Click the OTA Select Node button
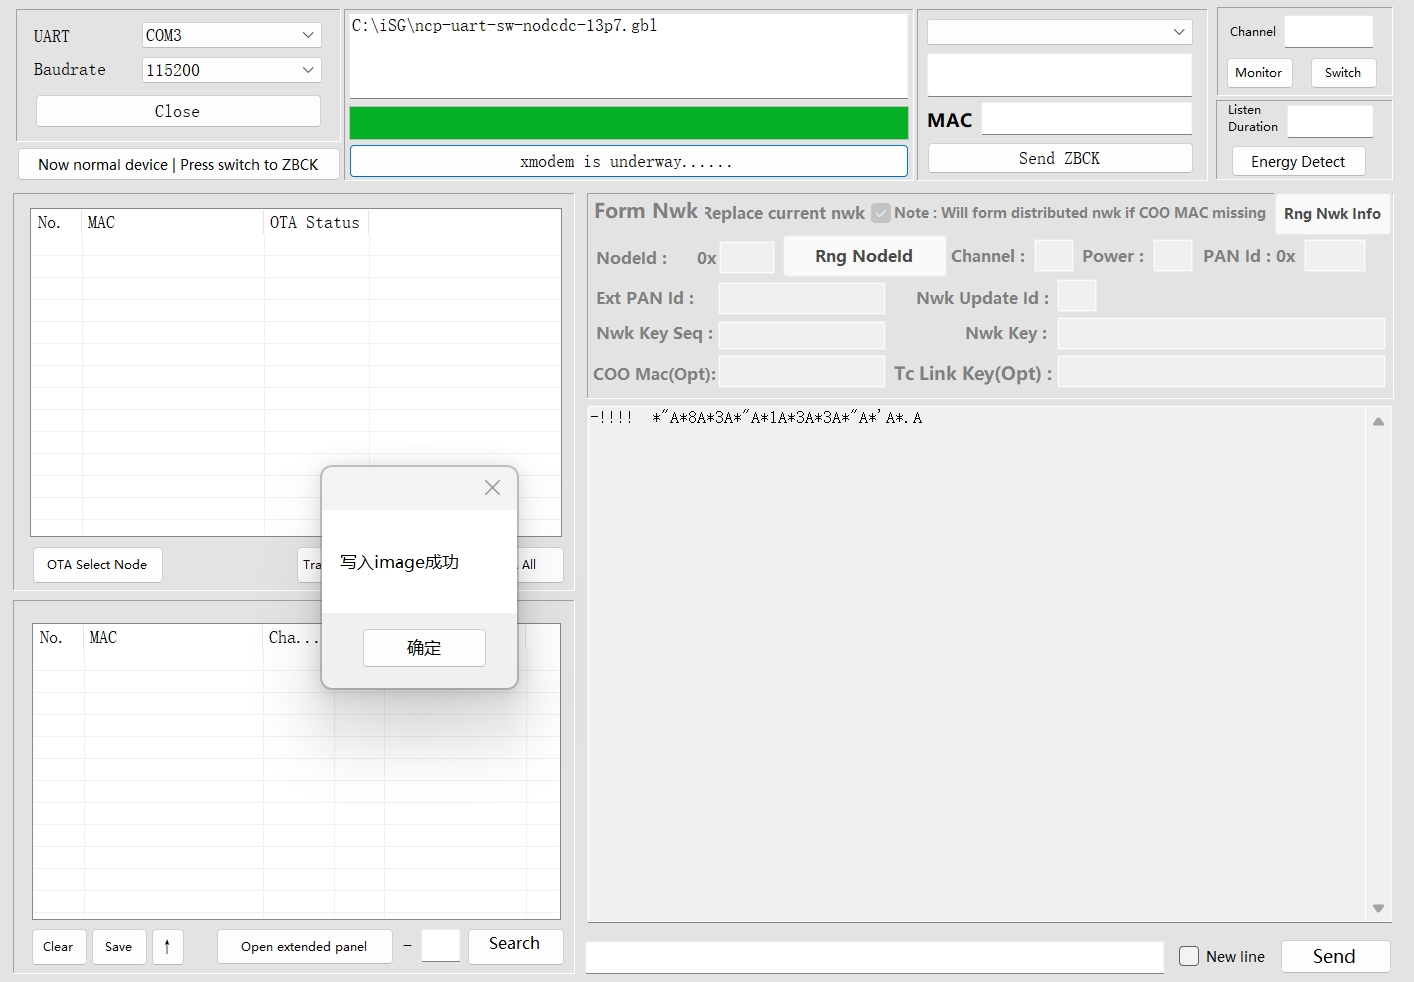 click(x=97, y=565)
